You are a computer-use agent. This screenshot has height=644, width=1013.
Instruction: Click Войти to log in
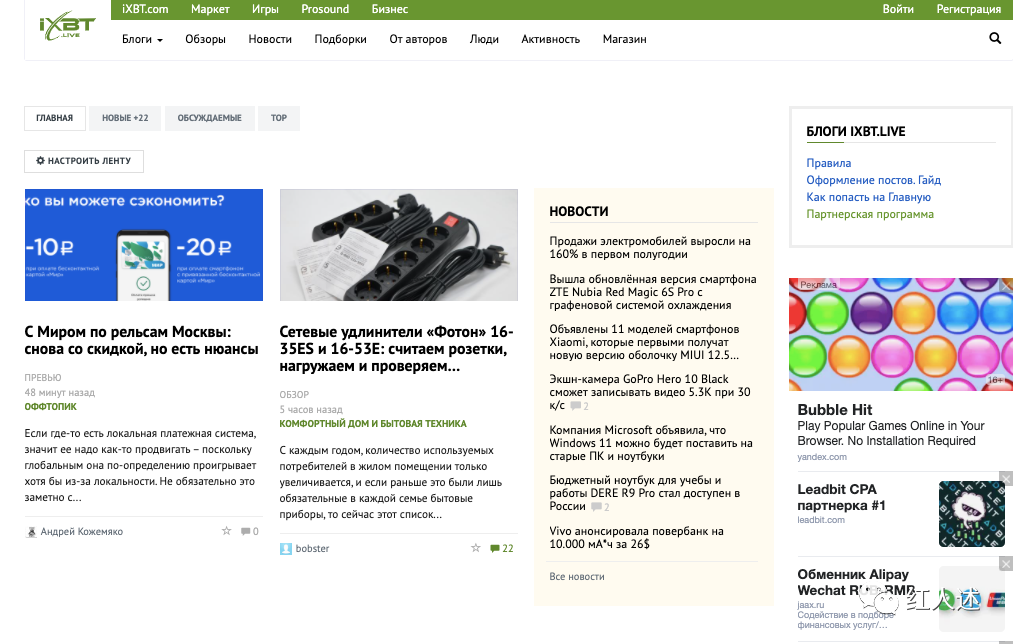click(x=898, y=9)
